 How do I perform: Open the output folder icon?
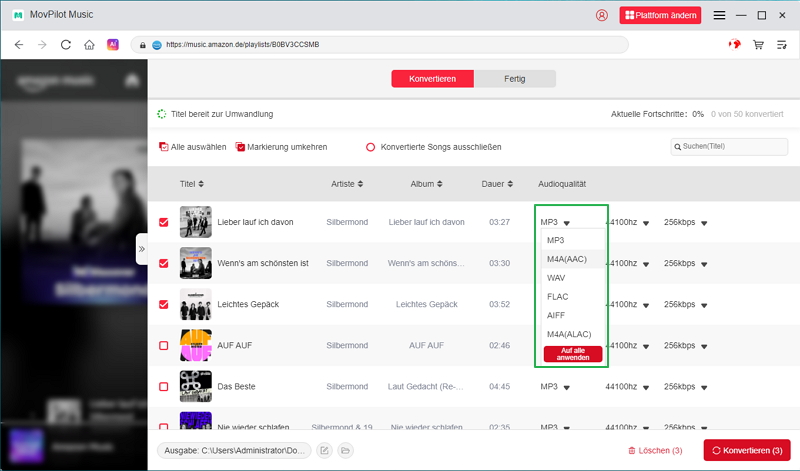[x=345, y=451]
